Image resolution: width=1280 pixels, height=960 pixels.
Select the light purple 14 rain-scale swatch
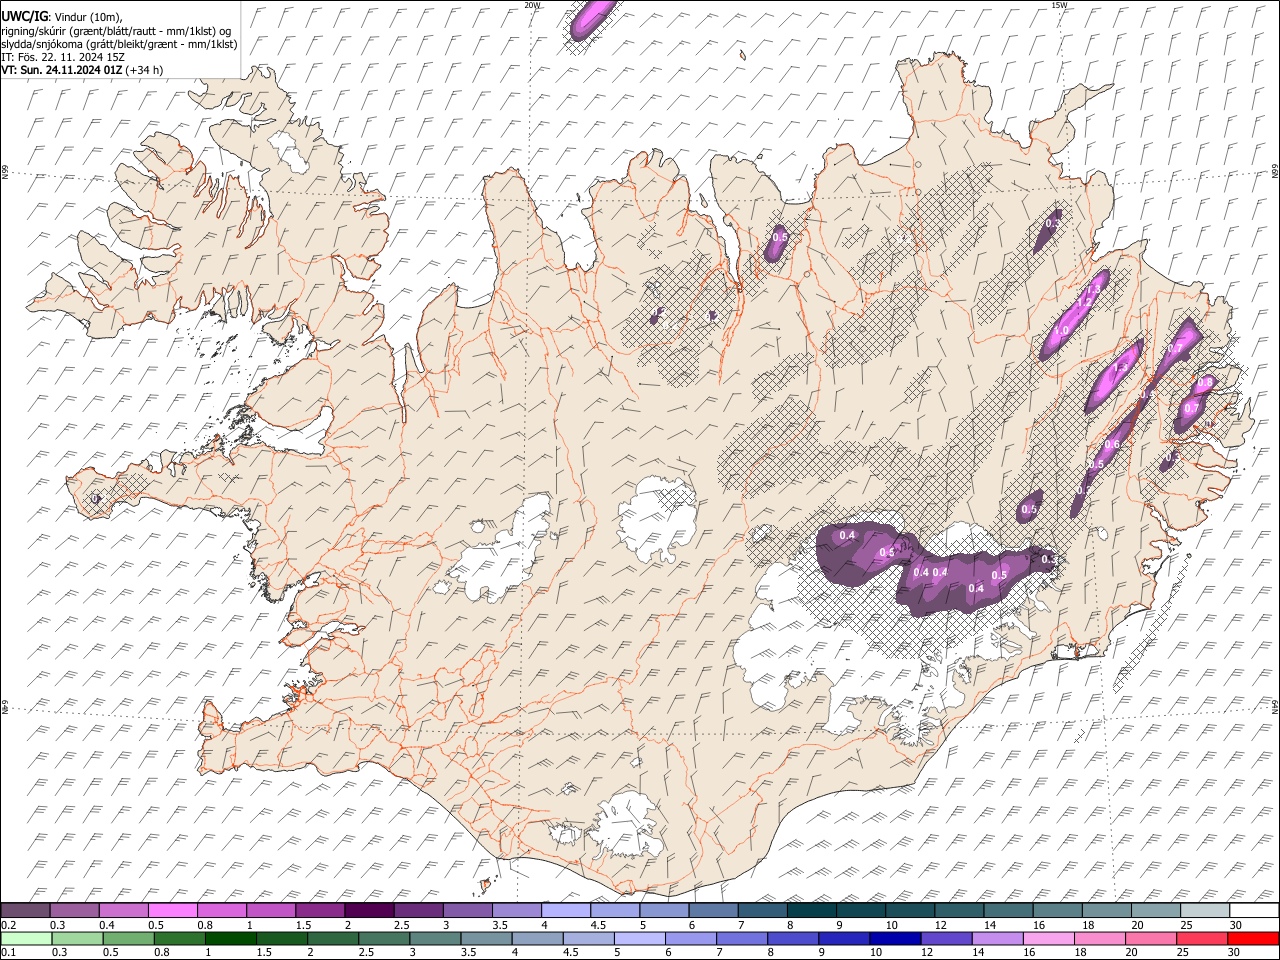[997, 938]
